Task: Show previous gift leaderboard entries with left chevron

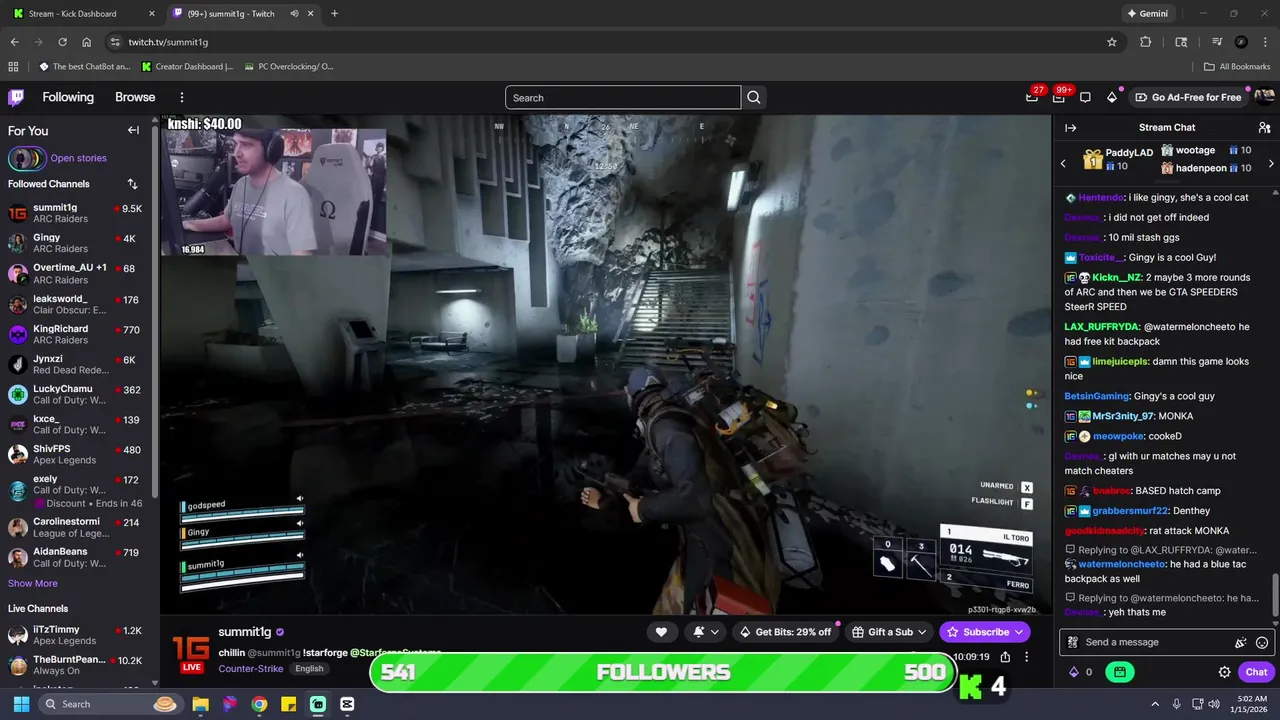Action: coord(1063,163)
